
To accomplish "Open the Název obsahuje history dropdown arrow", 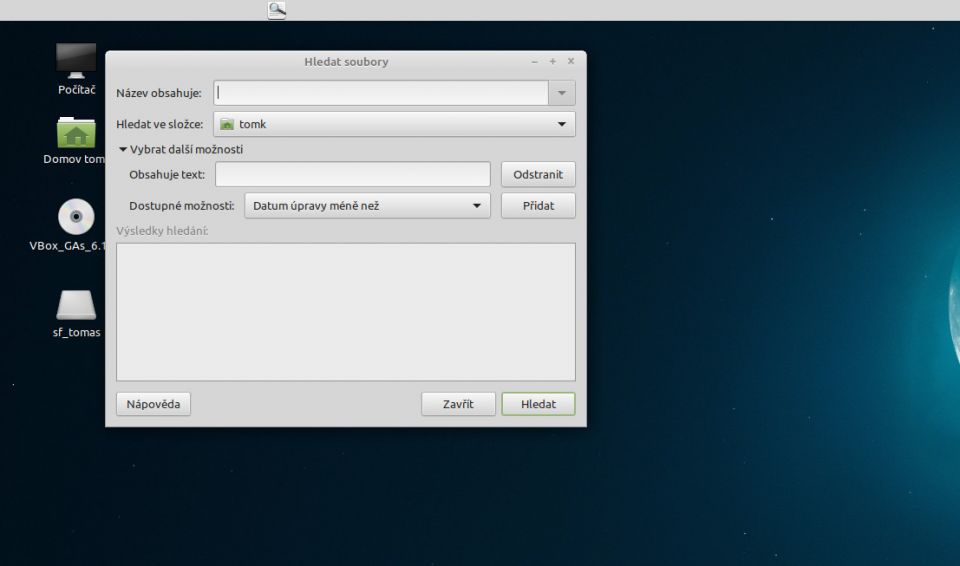I will [x=561, y=93].
